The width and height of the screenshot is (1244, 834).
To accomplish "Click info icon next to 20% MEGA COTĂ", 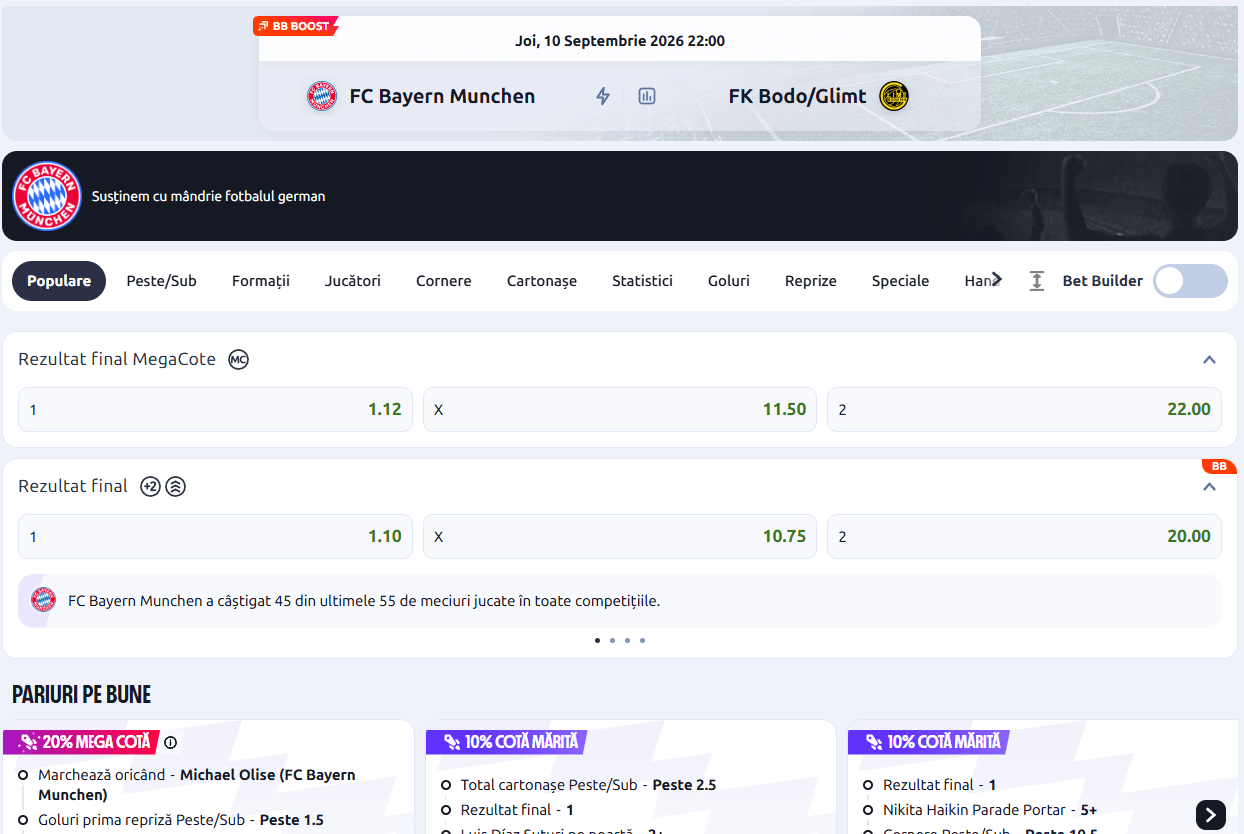I will pos(170,742).
